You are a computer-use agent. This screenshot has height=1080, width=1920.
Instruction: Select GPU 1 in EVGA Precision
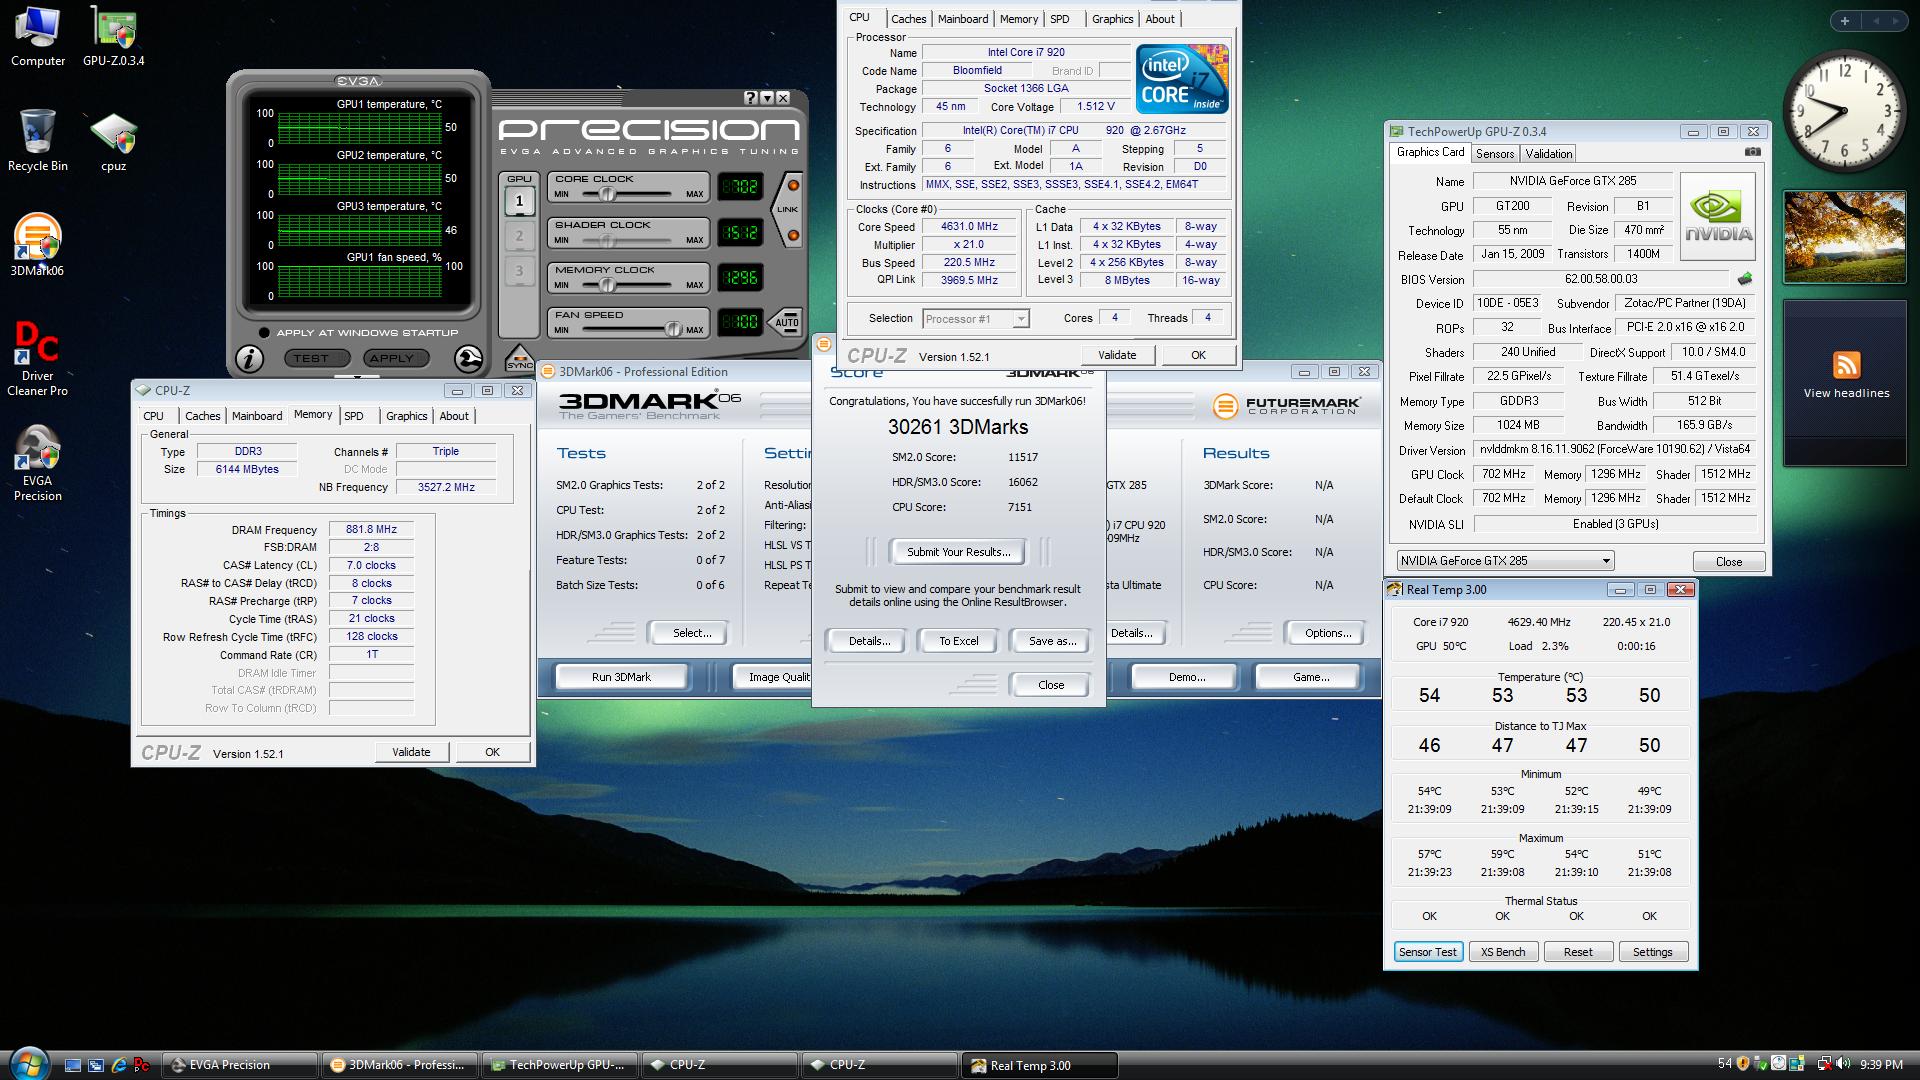point(519,201)
